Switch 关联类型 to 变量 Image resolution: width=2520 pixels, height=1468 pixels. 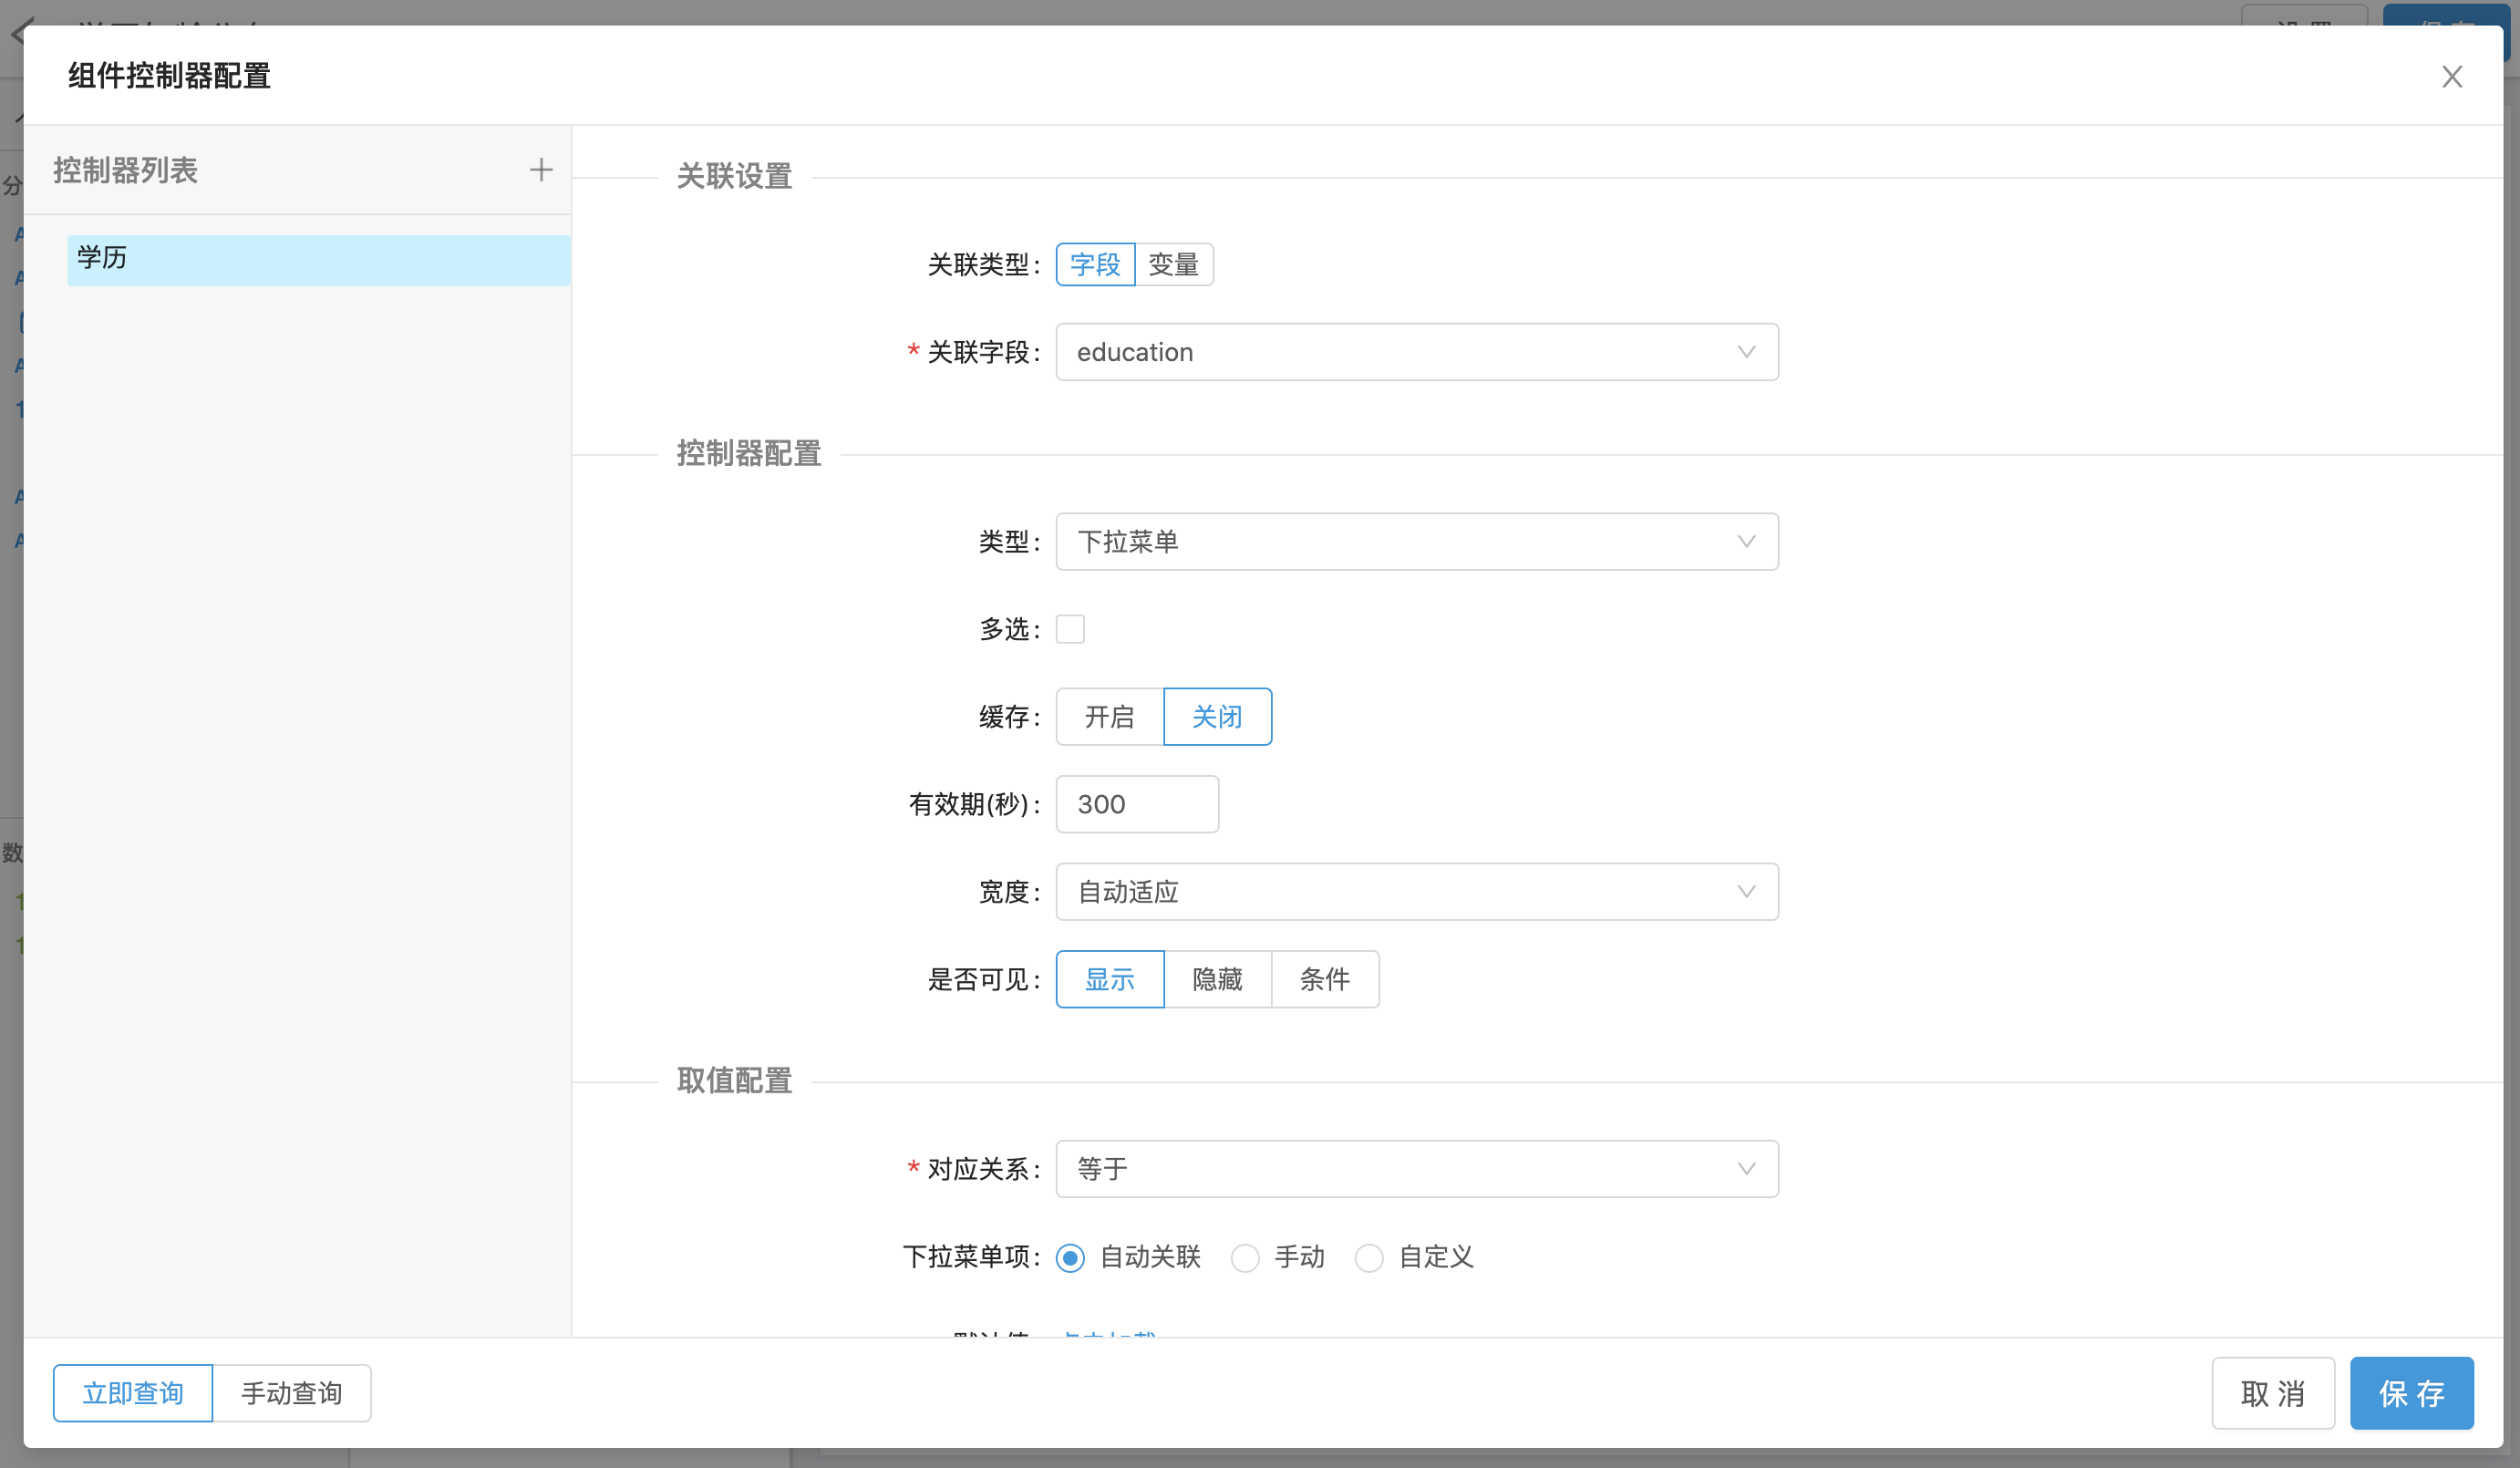(1173, 265)
